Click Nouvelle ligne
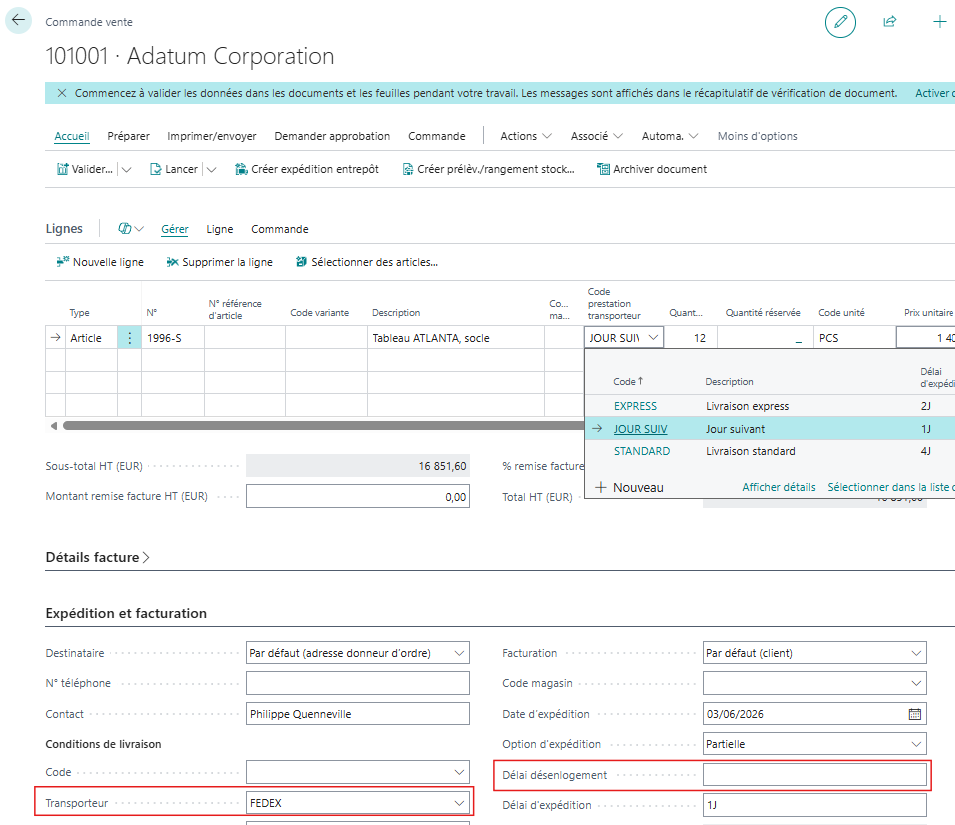This screenshot has width=955, height=825. 100,262
